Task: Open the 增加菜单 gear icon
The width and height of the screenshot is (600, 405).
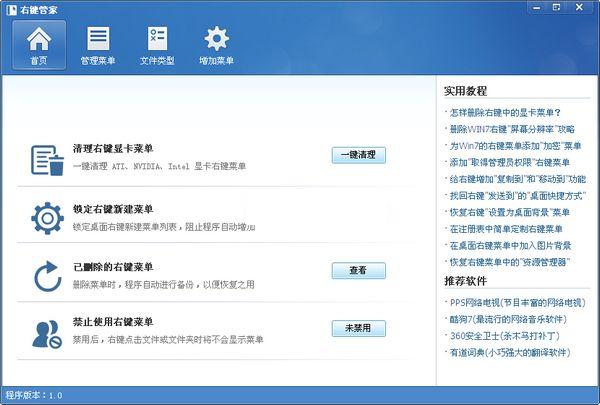Action: point(216,40)
